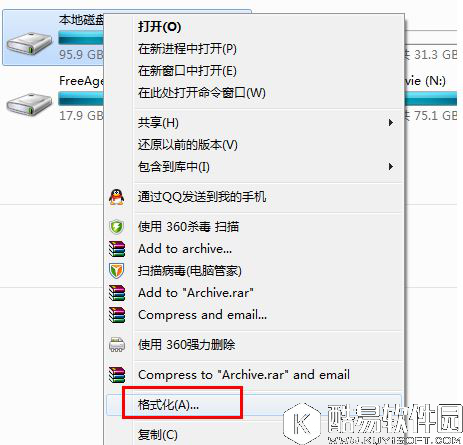Expand the 包含到库中(I) submenu arrow
The image size is (463, 445).
tap(391, 166)
